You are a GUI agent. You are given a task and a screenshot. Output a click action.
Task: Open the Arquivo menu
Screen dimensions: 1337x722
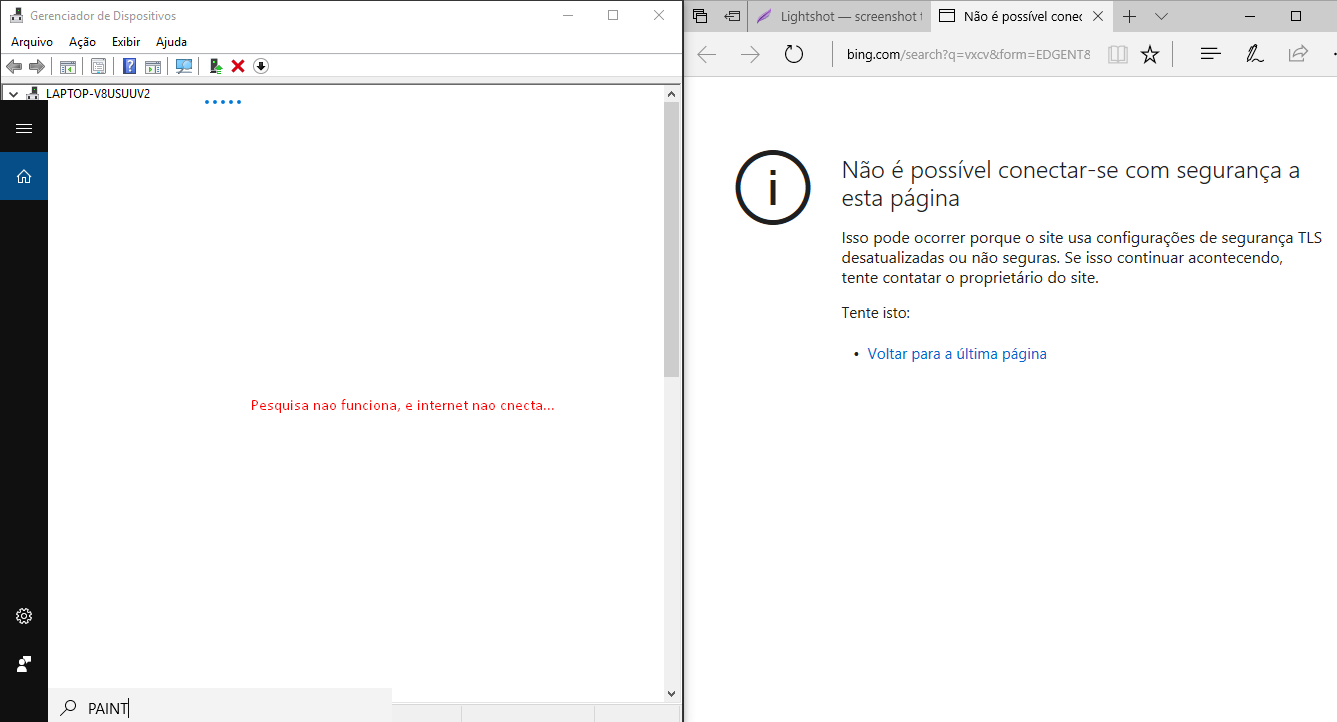click(x=32, y=41)
